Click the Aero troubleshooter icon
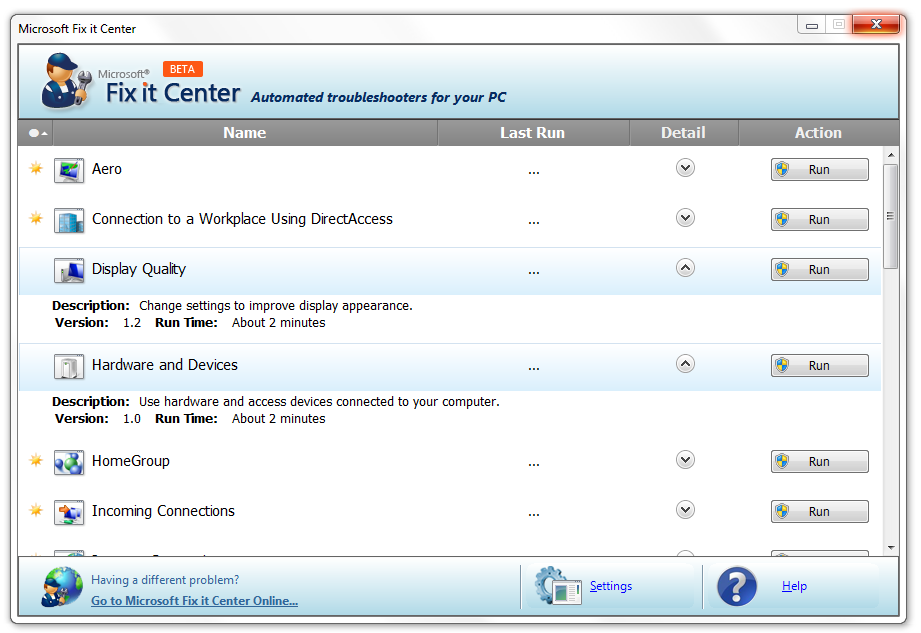921x633 pixels. pyautogui.click(x=69, y=170)
